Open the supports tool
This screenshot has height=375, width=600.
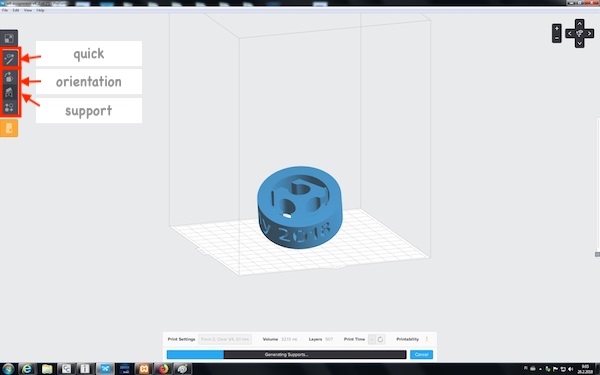(9, 92)
